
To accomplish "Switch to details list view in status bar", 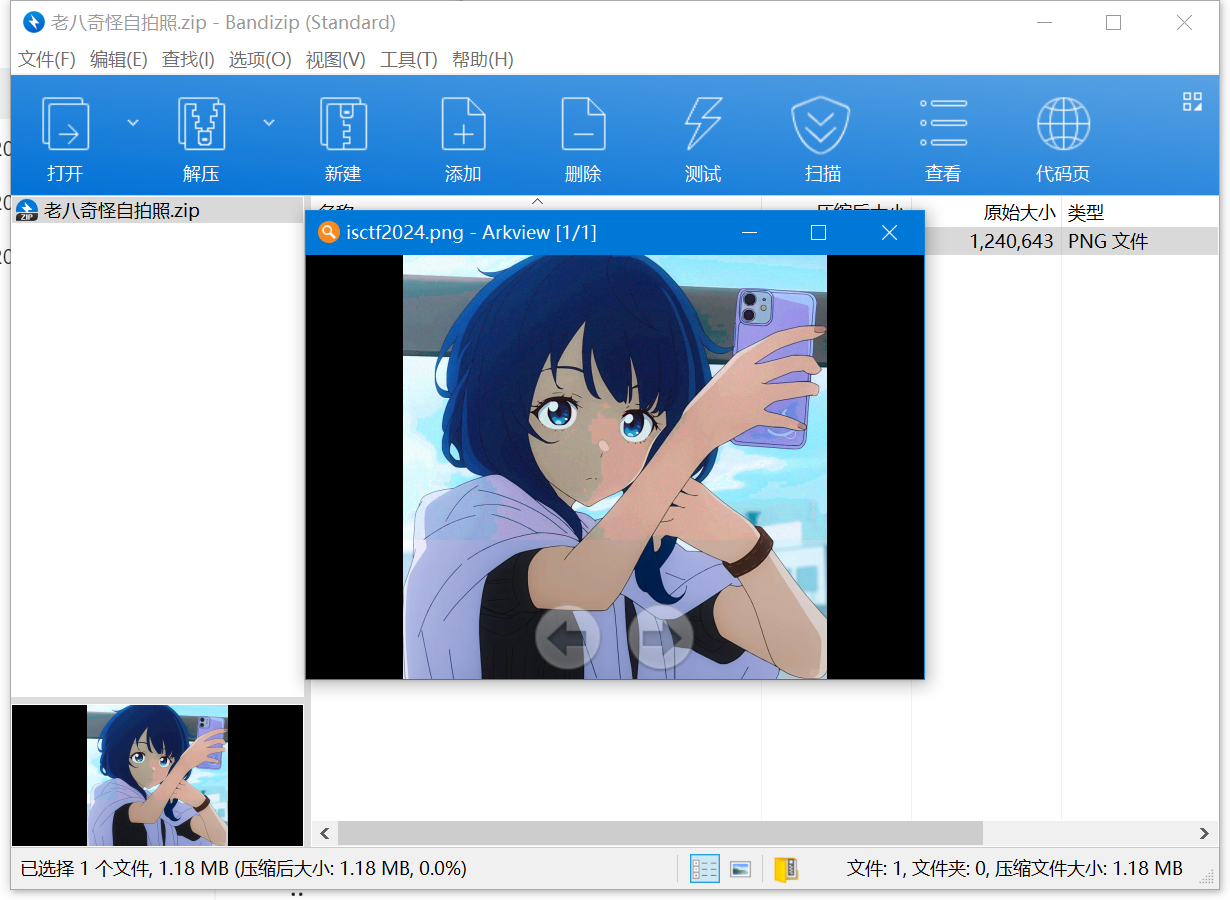I will point(705,869).
